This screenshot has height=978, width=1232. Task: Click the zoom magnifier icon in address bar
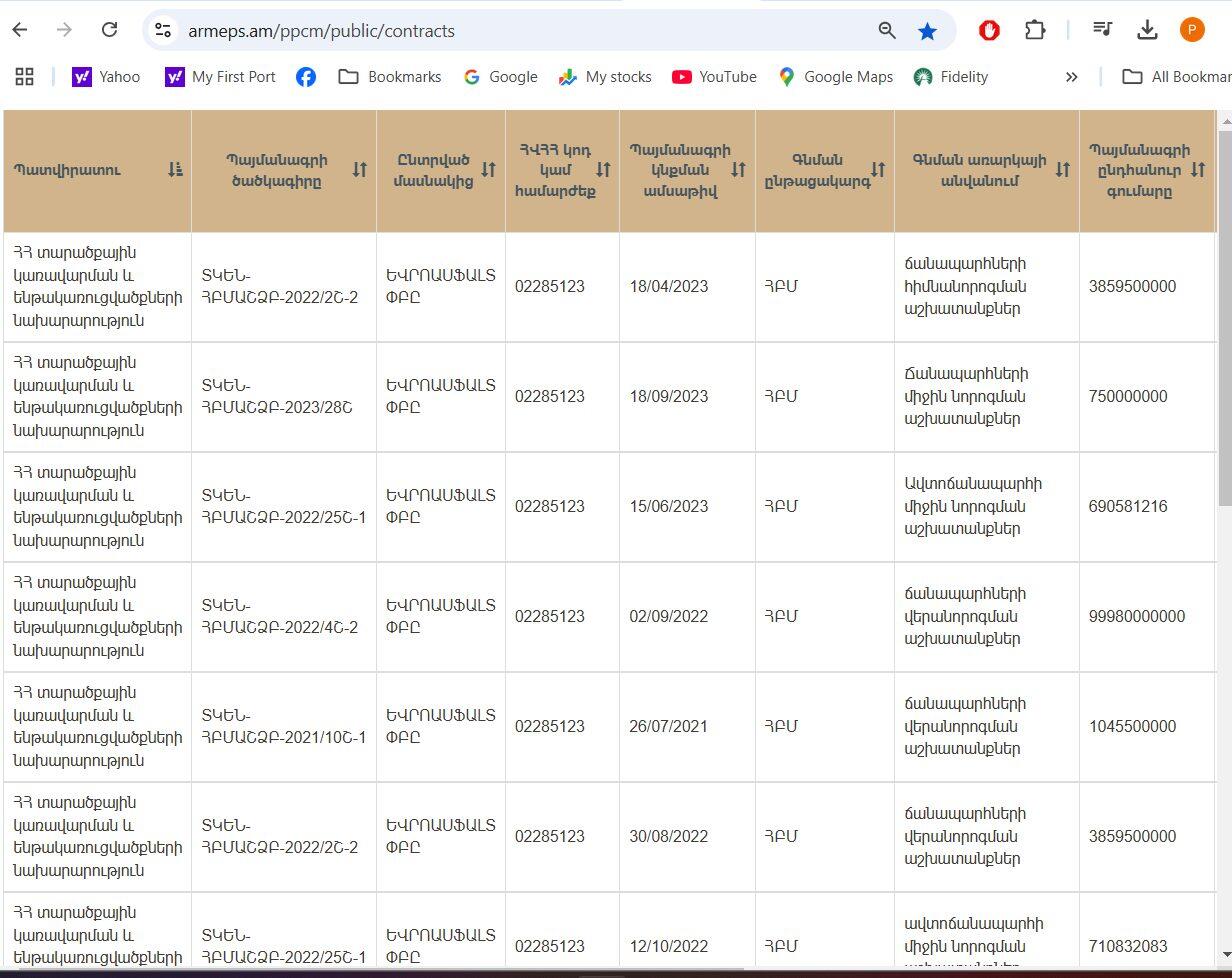[887, 31]
